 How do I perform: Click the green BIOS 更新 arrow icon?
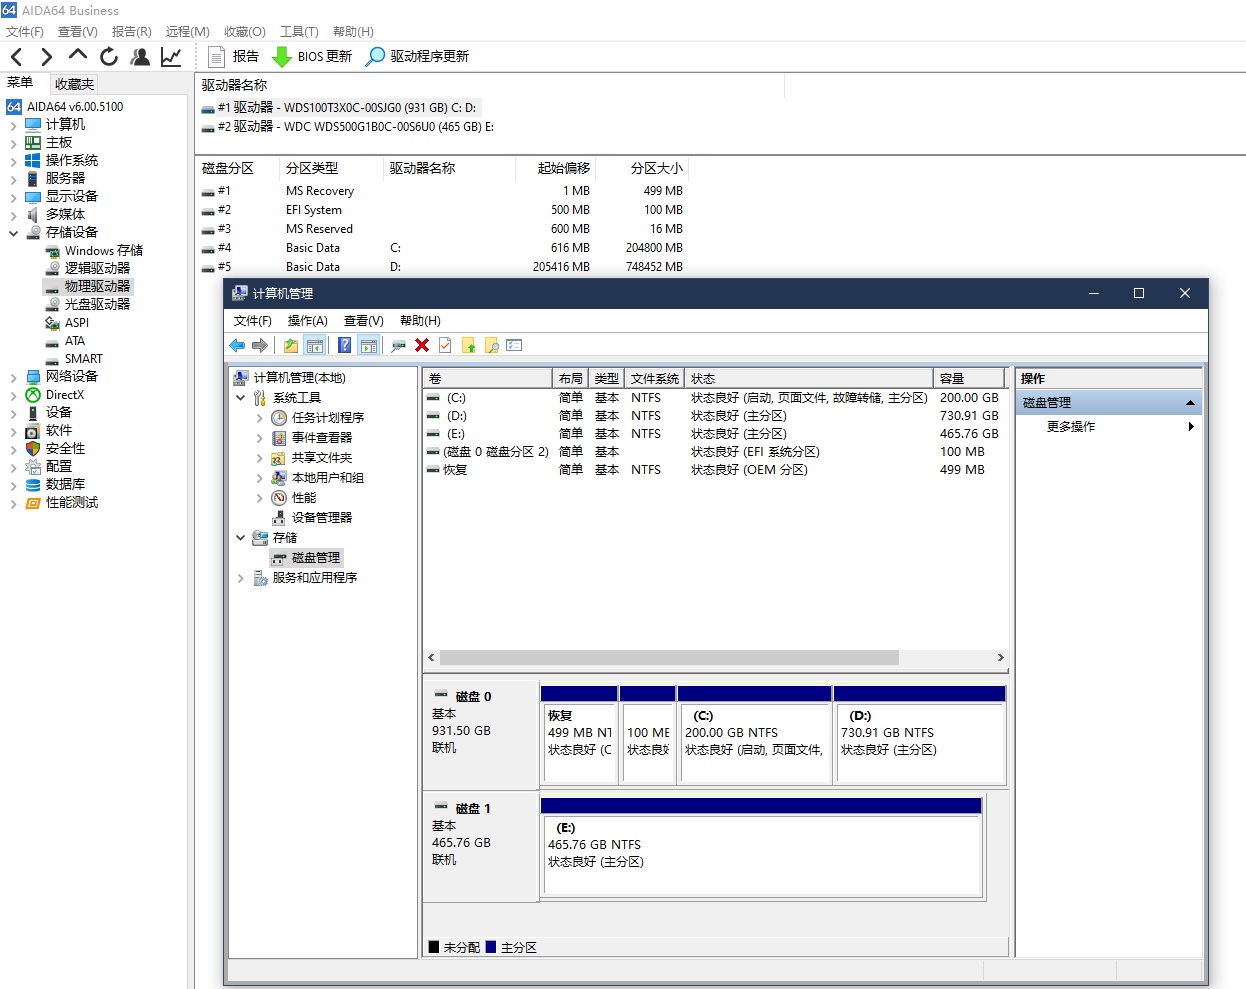pos(282,57)
